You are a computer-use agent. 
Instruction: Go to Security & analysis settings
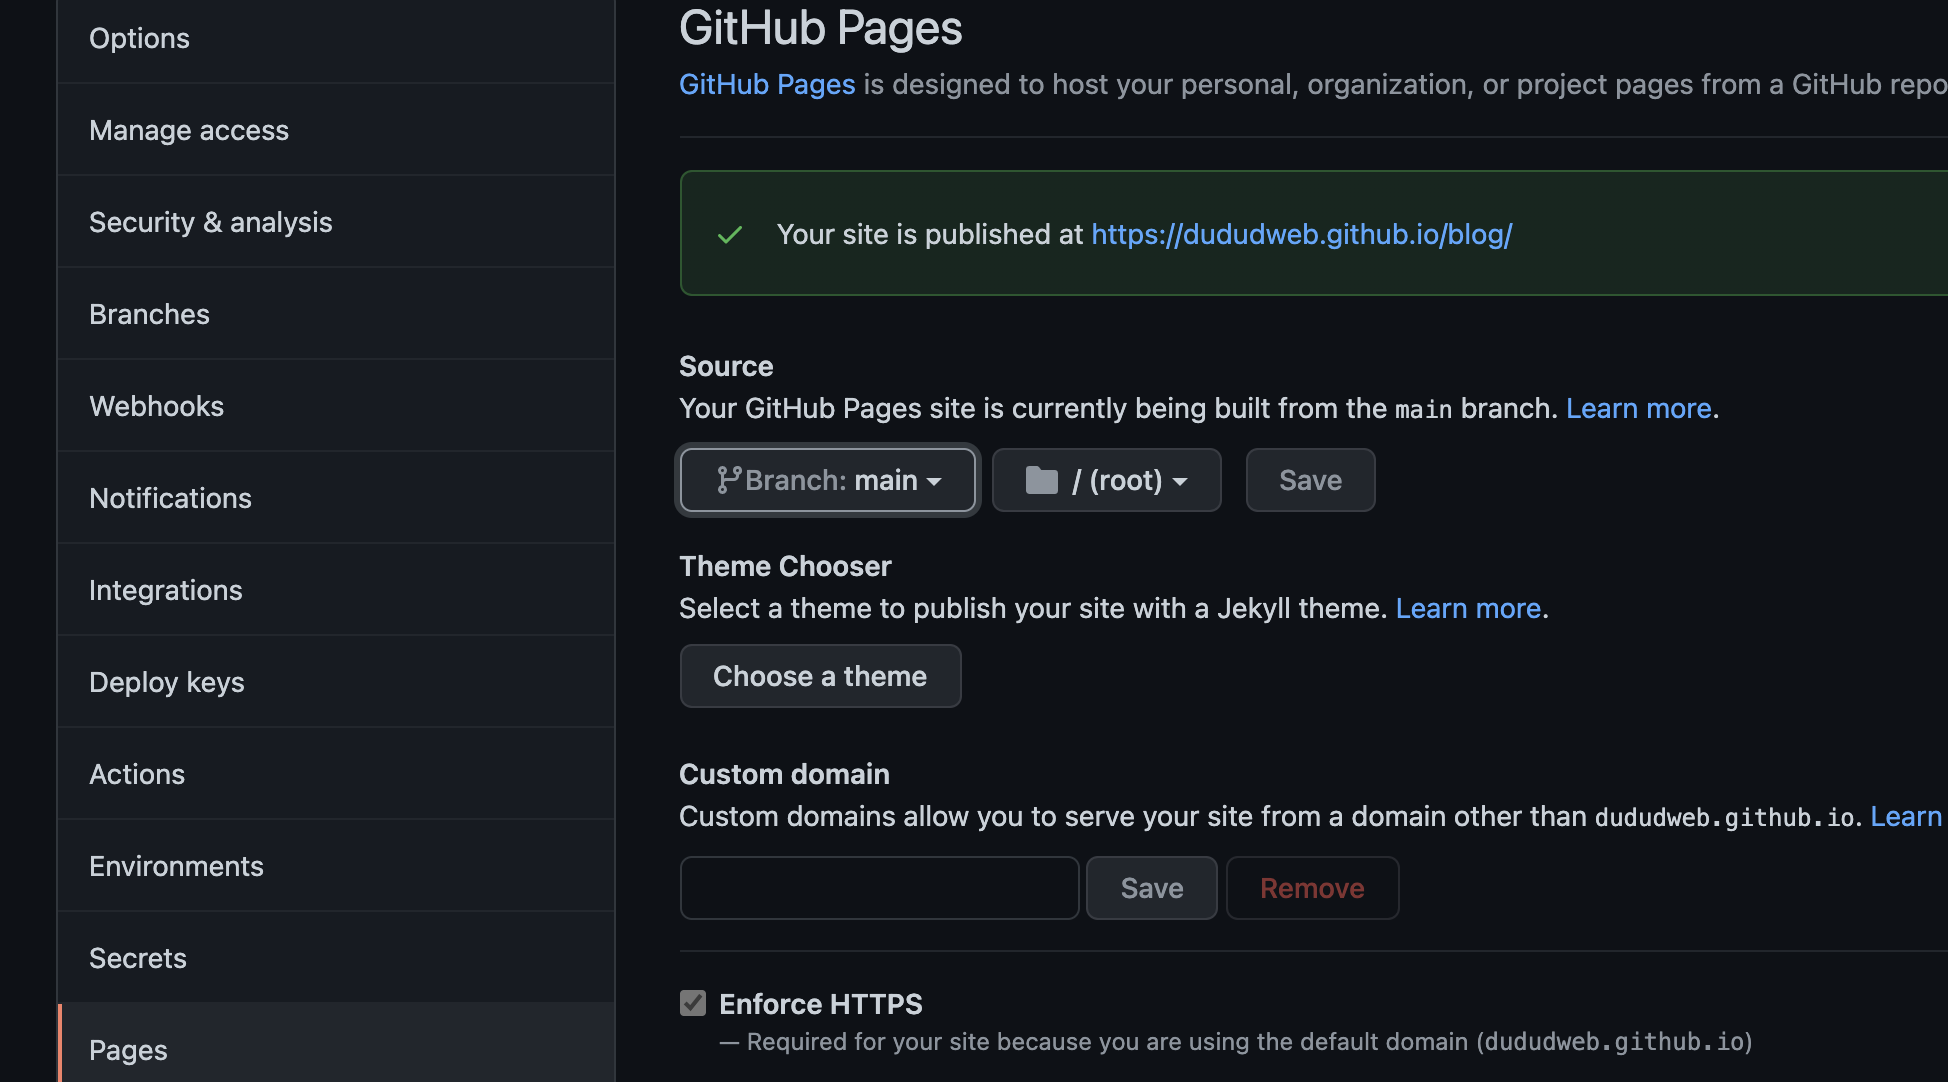tap(211, 223)
